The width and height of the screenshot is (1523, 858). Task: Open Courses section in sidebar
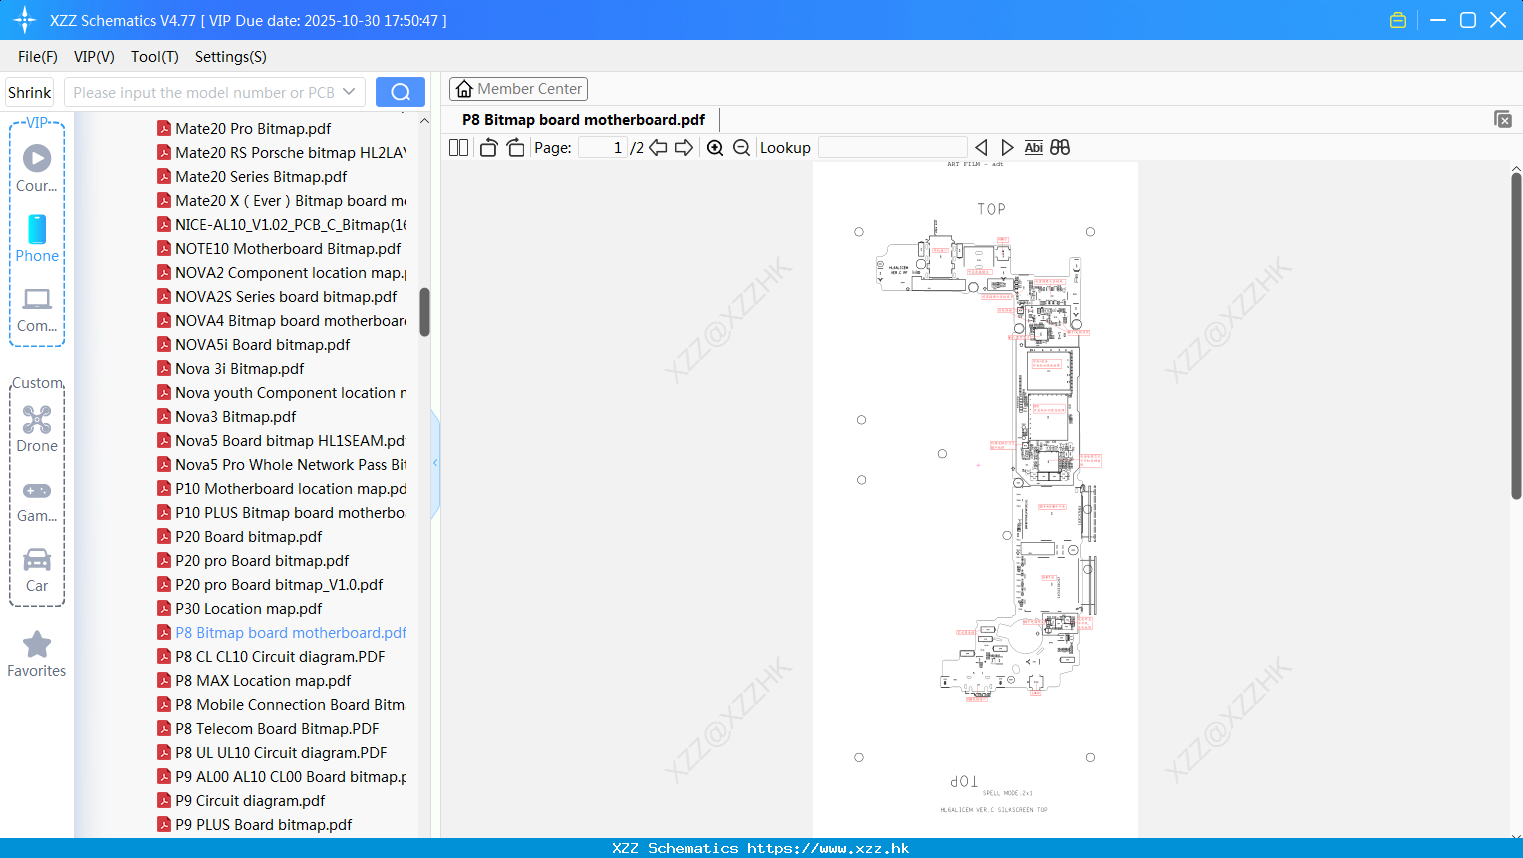[37, 168]
